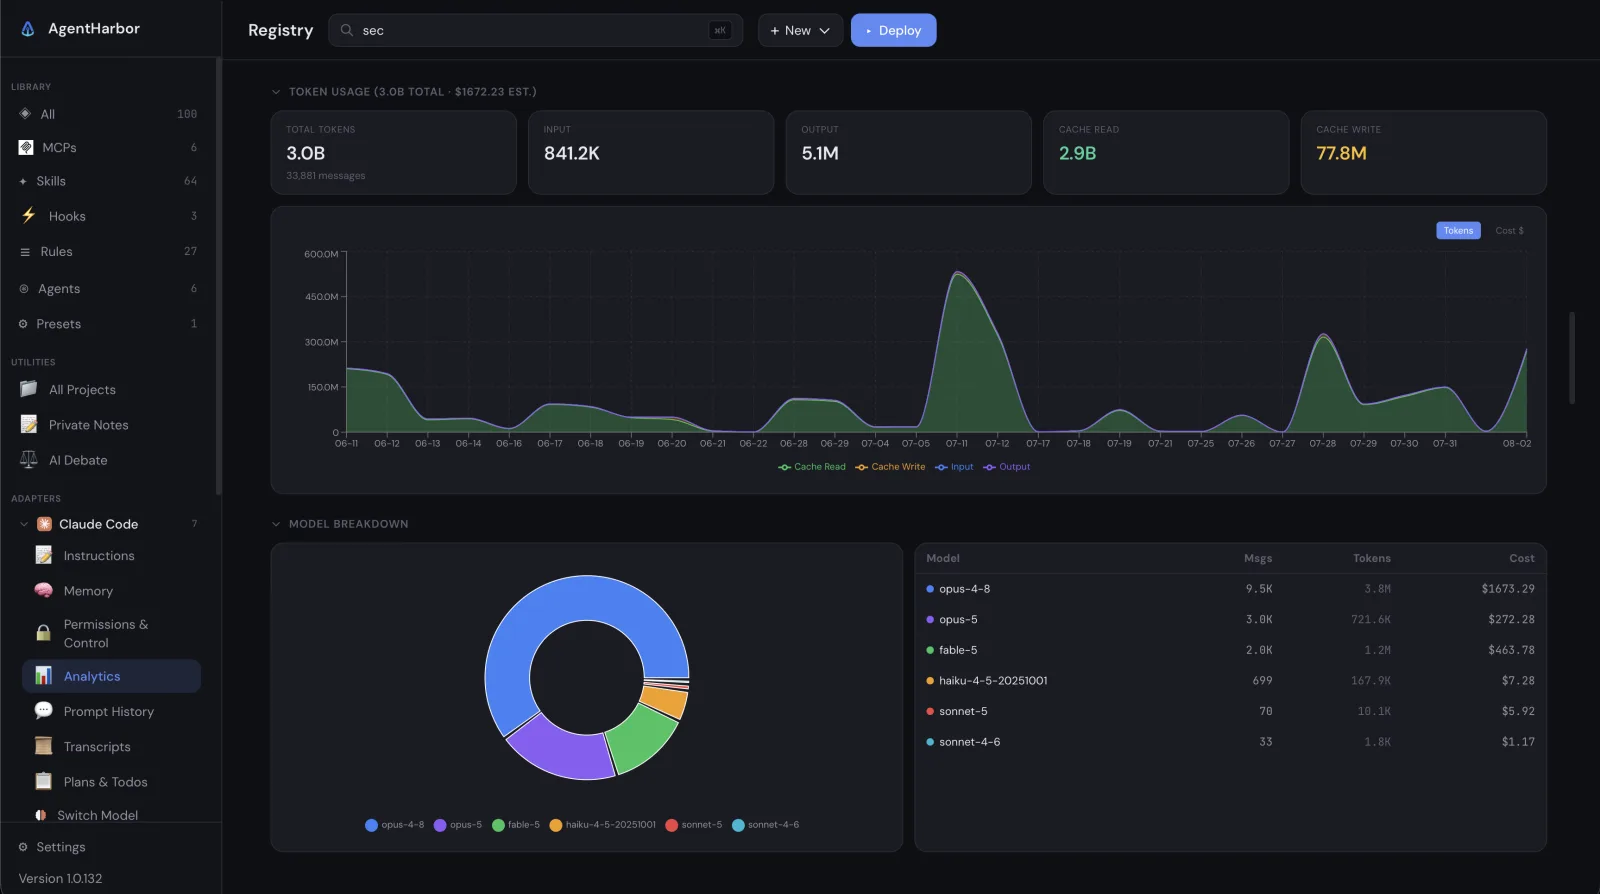Click the Registry search input field
Screen dimensions: 1600x894
(x=535, y=30)
